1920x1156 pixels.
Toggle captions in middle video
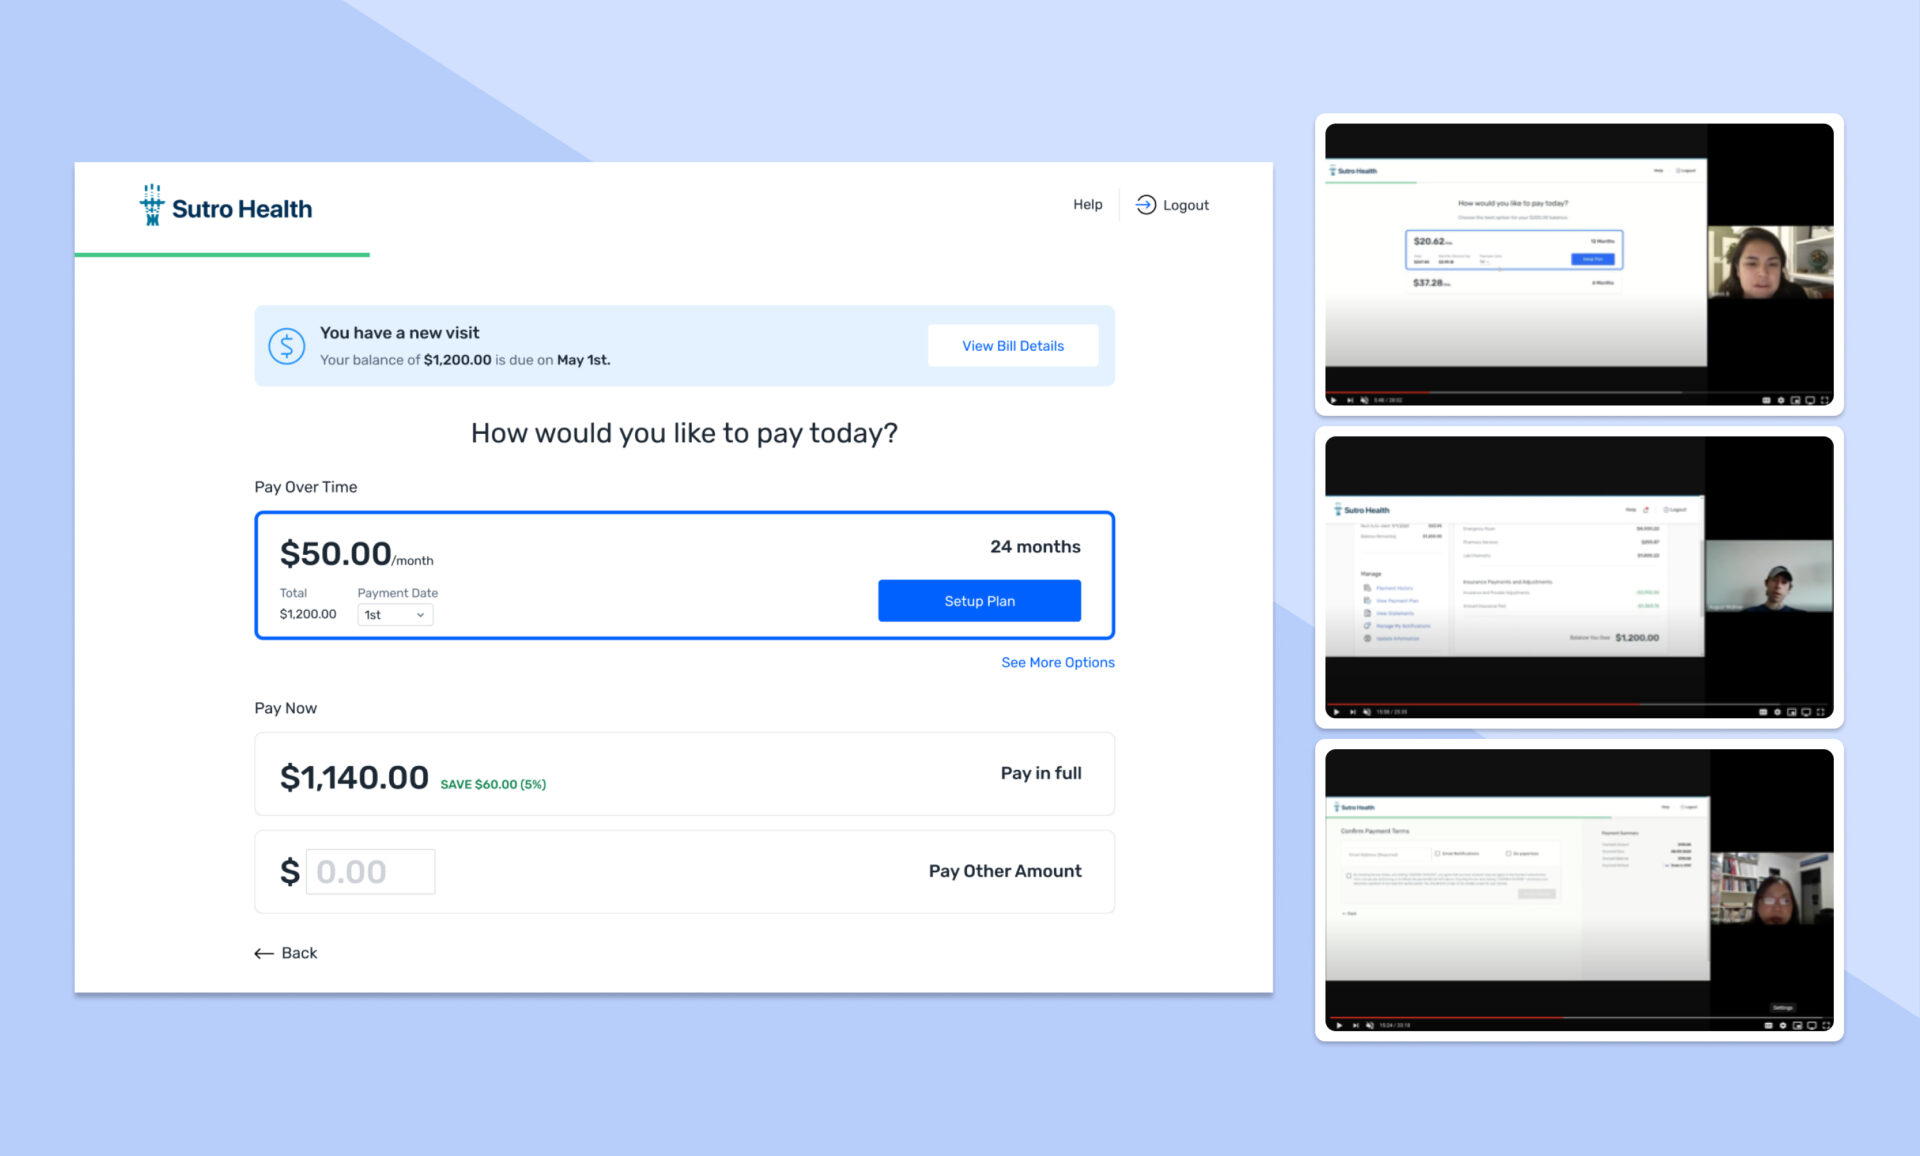[x=1763, y=712]
